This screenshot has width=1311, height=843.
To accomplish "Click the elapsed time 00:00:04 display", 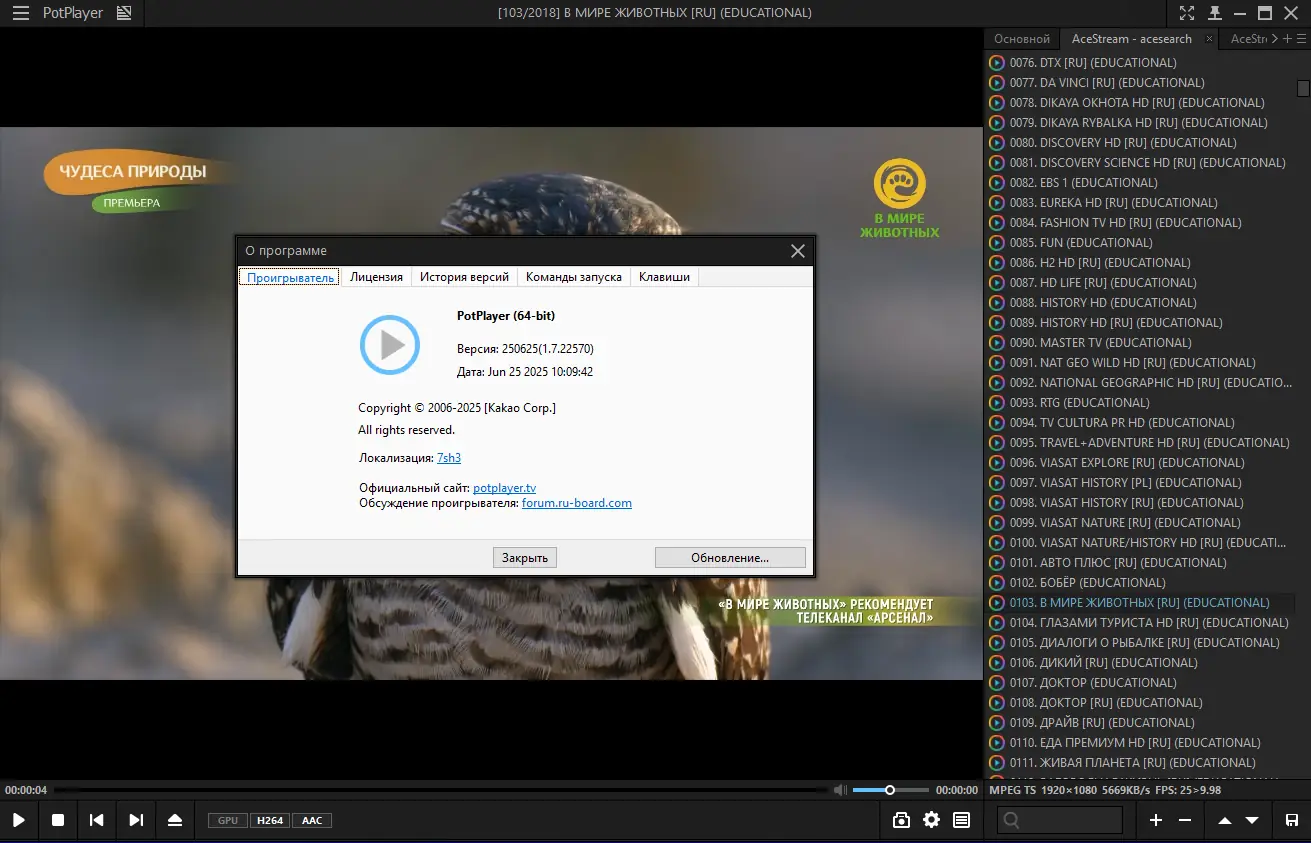I will (26, 790).
